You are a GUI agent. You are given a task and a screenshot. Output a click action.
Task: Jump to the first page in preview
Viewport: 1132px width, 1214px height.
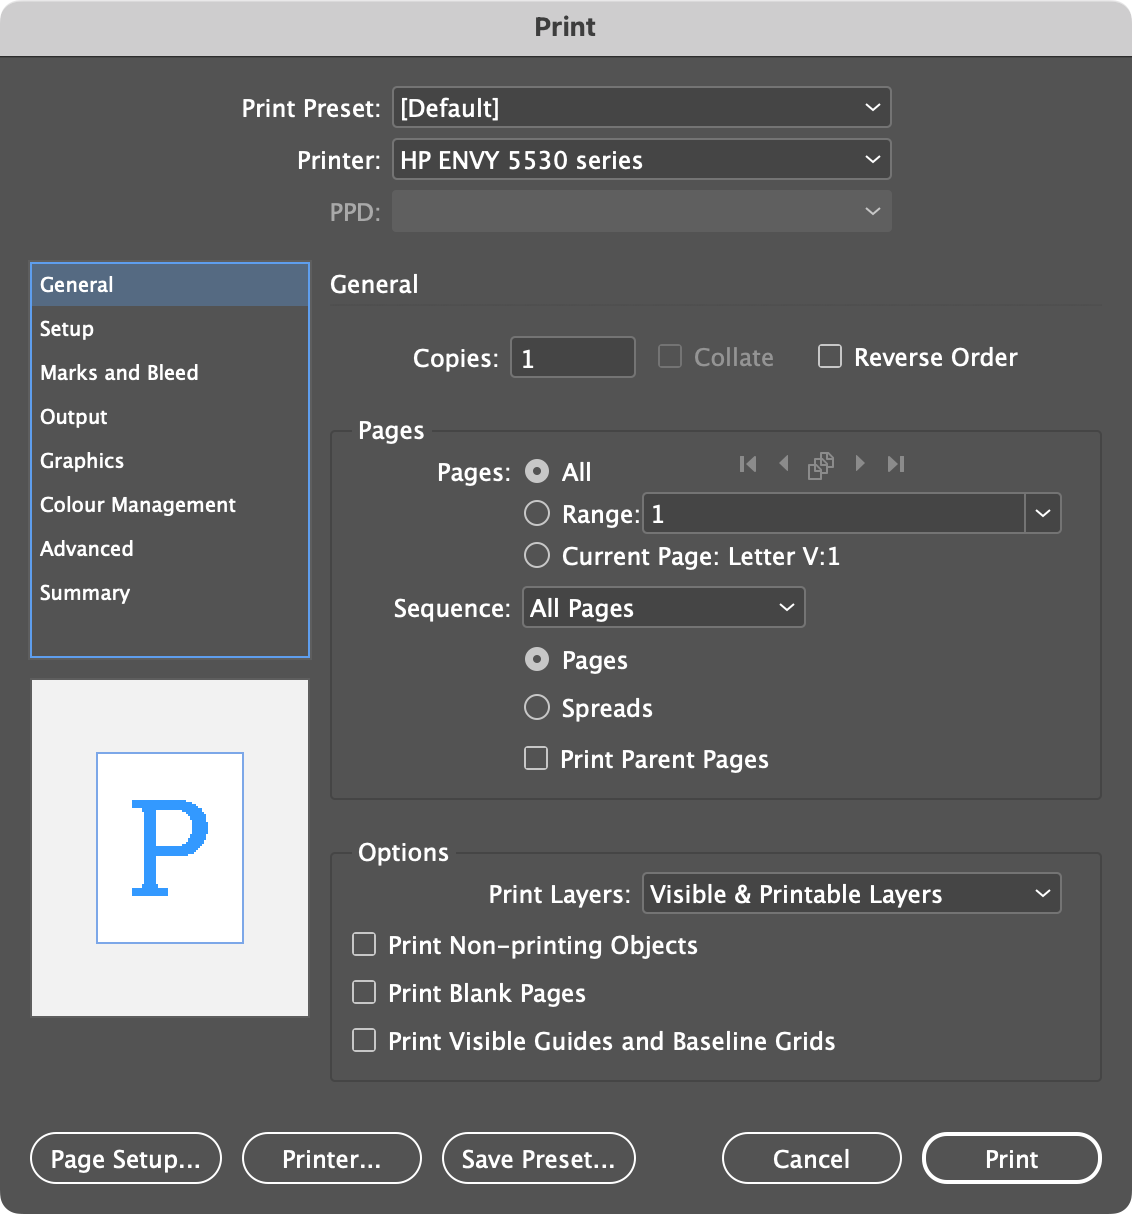tap(747, 464)
